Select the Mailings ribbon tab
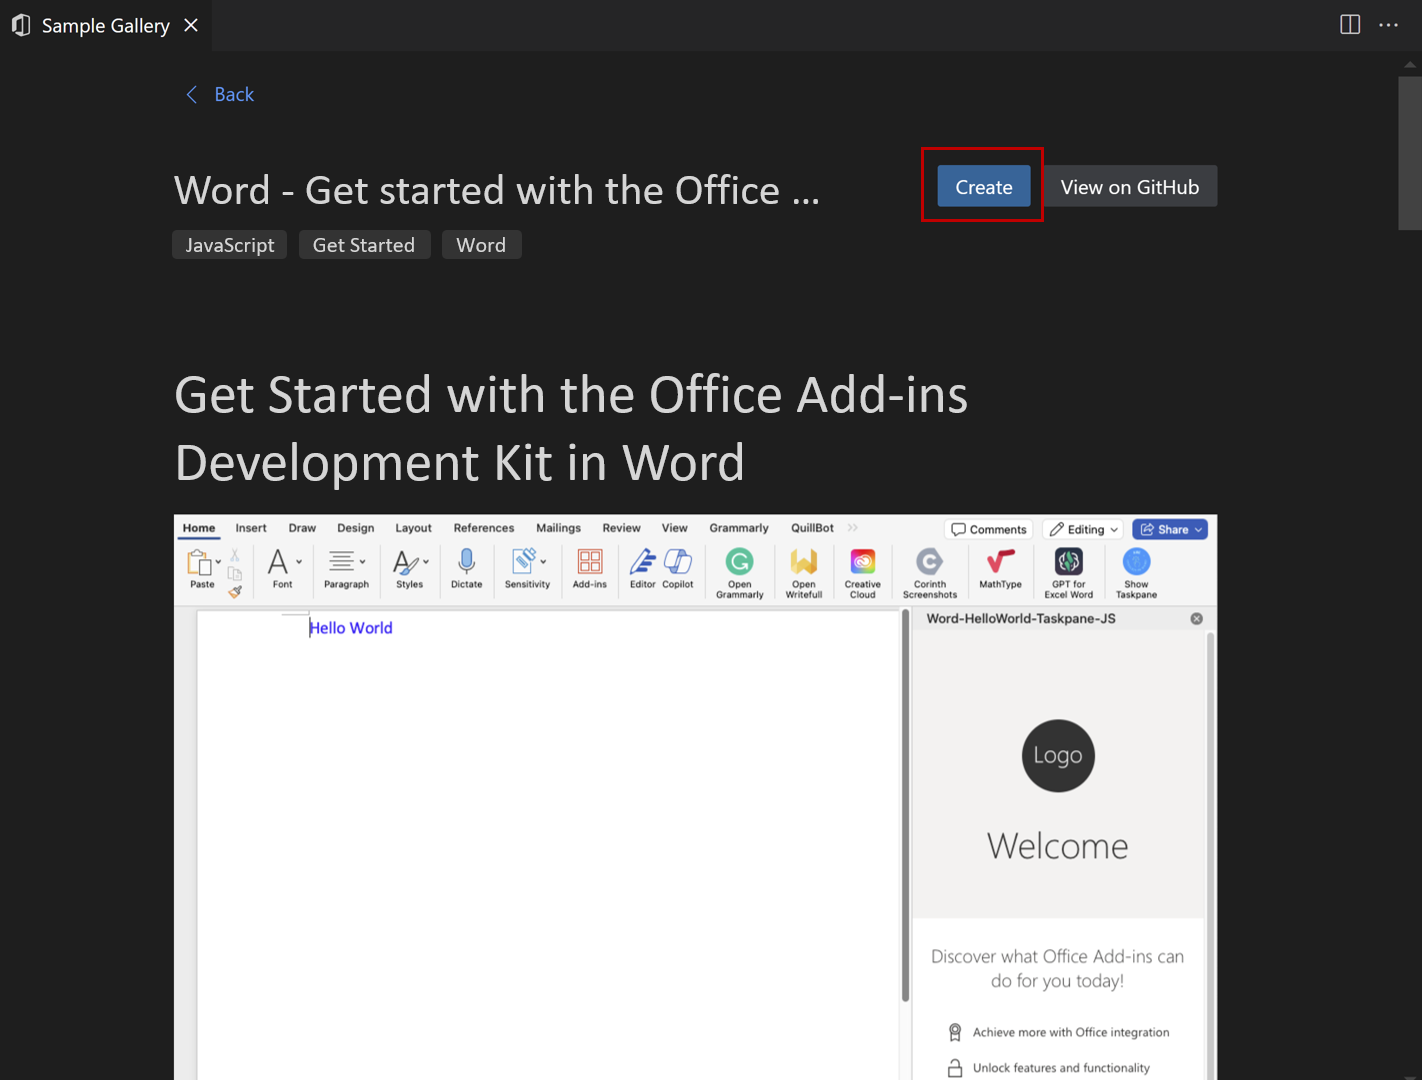The height and width of the screenshot is (1080, 1422). coord(559,528)
